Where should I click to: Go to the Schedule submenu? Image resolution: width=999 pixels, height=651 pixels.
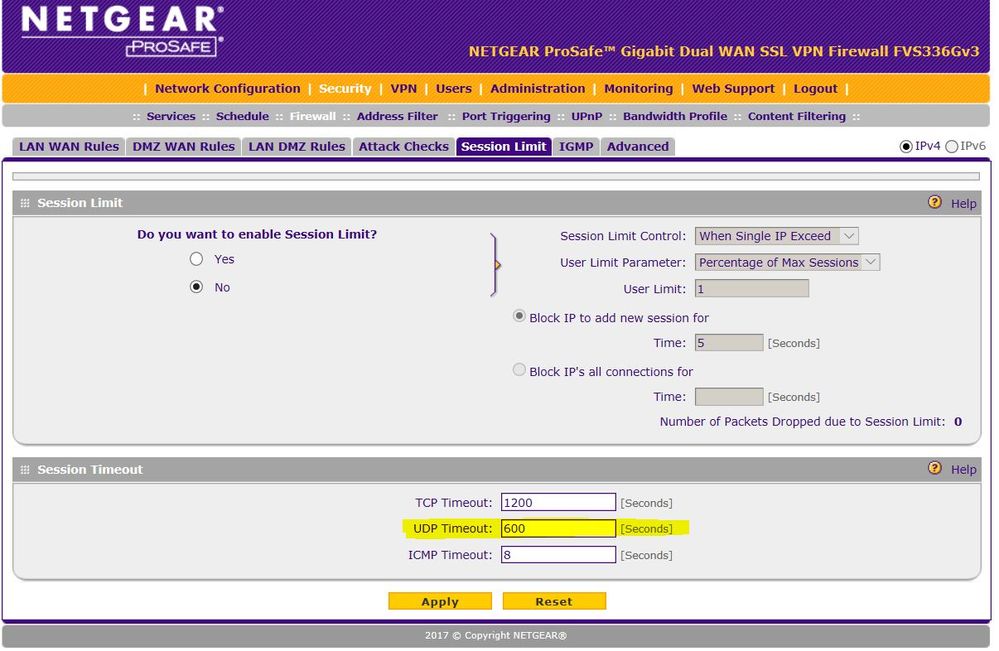(x=242, y=117)
